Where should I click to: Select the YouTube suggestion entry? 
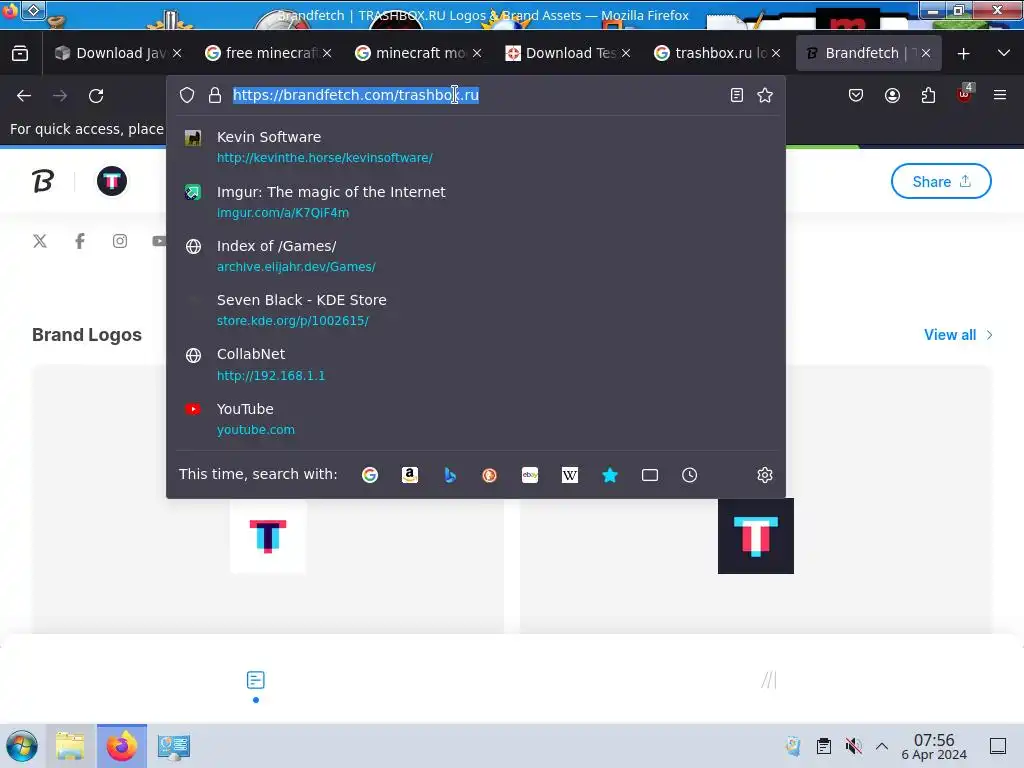tap(475, 419)
